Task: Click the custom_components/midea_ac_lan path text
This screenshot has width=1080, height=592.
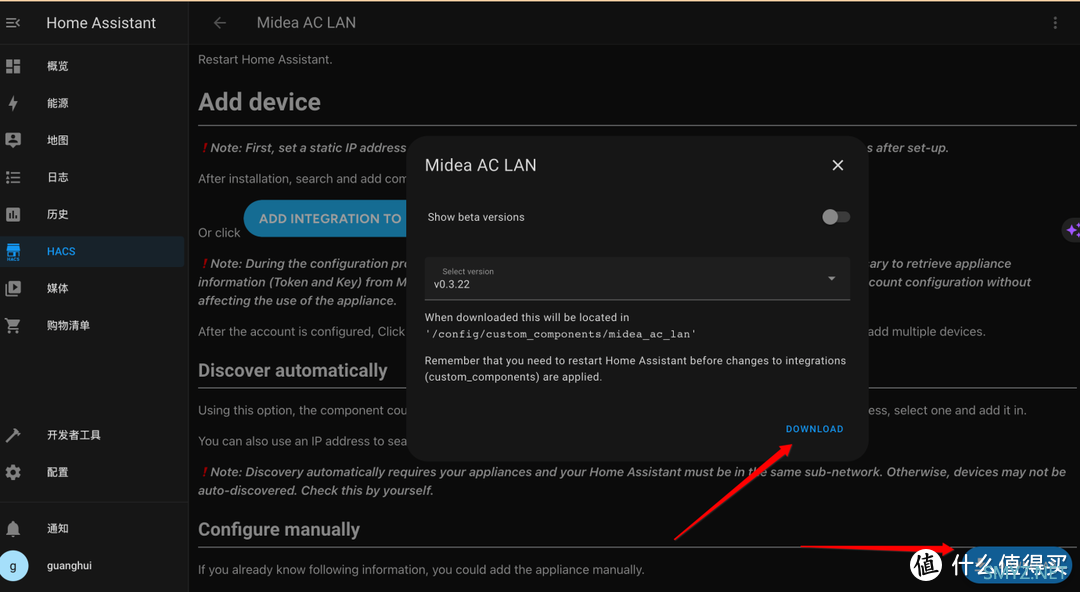Action: pyautogui.click(x=561, y=334)
